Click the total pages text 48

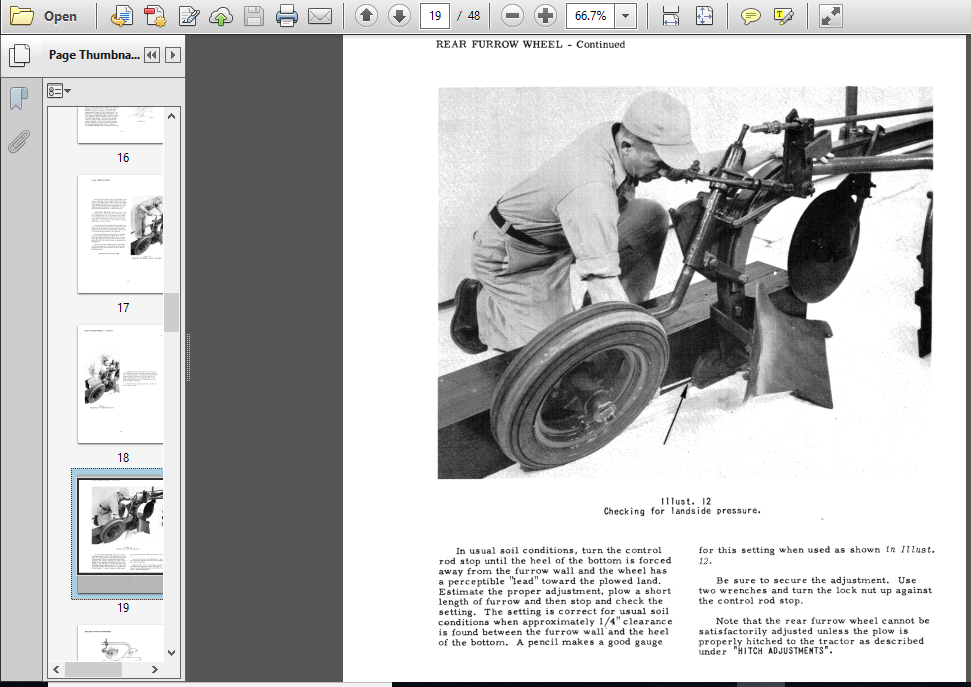474,15
